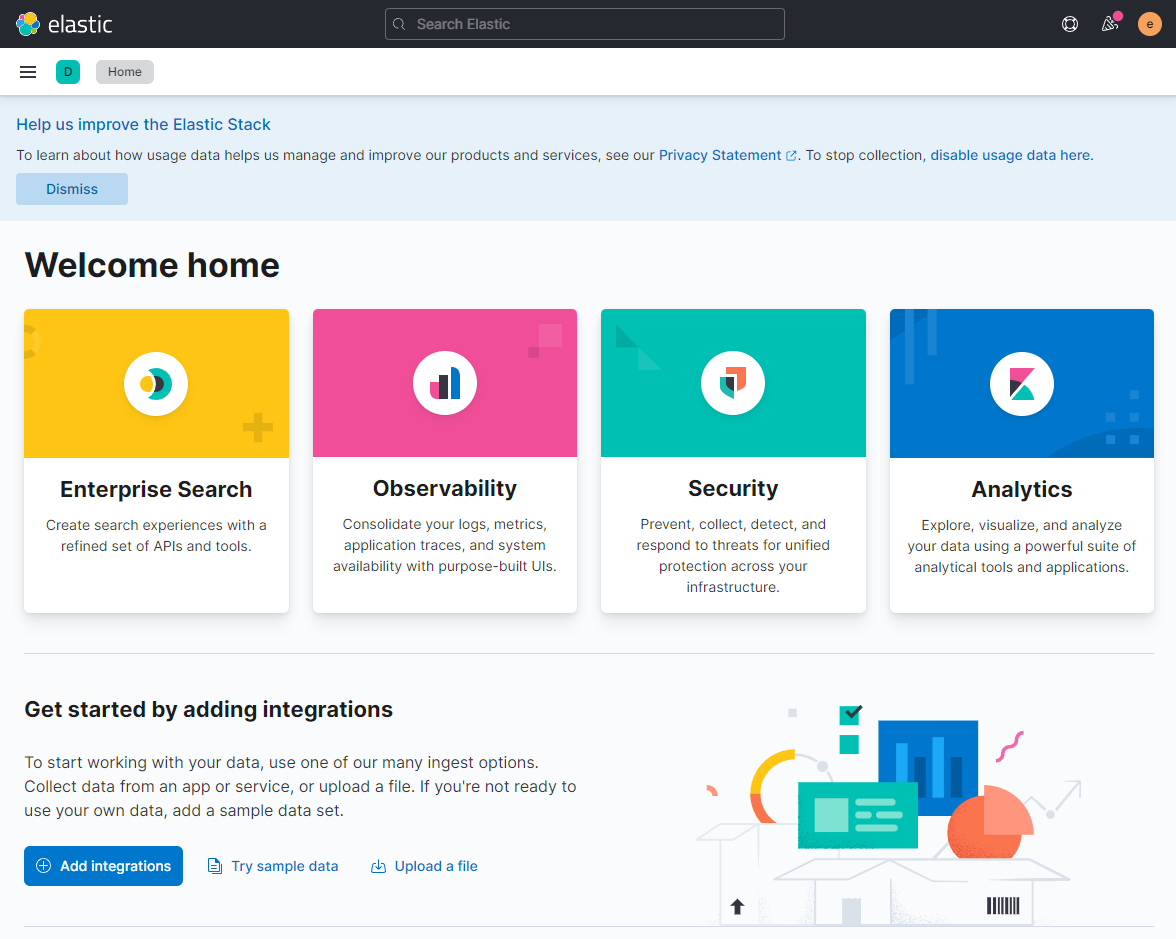Select the Home breadcrumb
The width and height of the screenshot is (1176, 939).
point(124,71)
